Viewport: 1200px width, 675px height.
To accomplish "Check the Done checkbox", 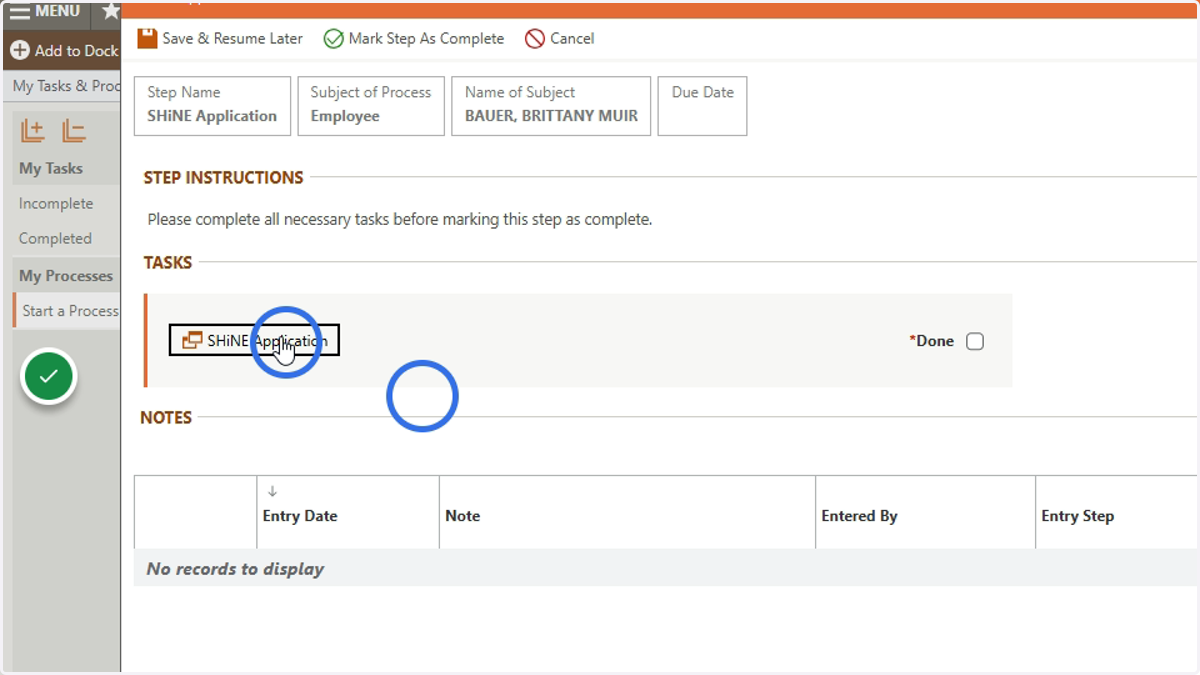I will (975, 341).
